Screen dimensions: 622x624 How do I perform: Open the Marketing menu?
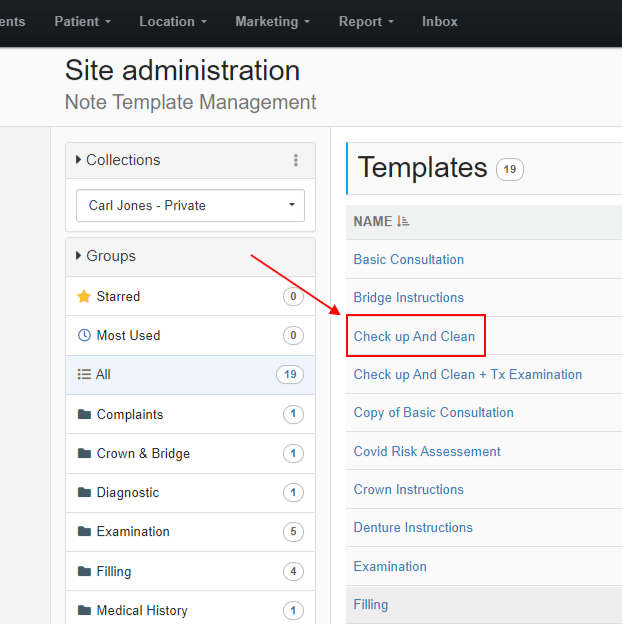pos(273,21)
